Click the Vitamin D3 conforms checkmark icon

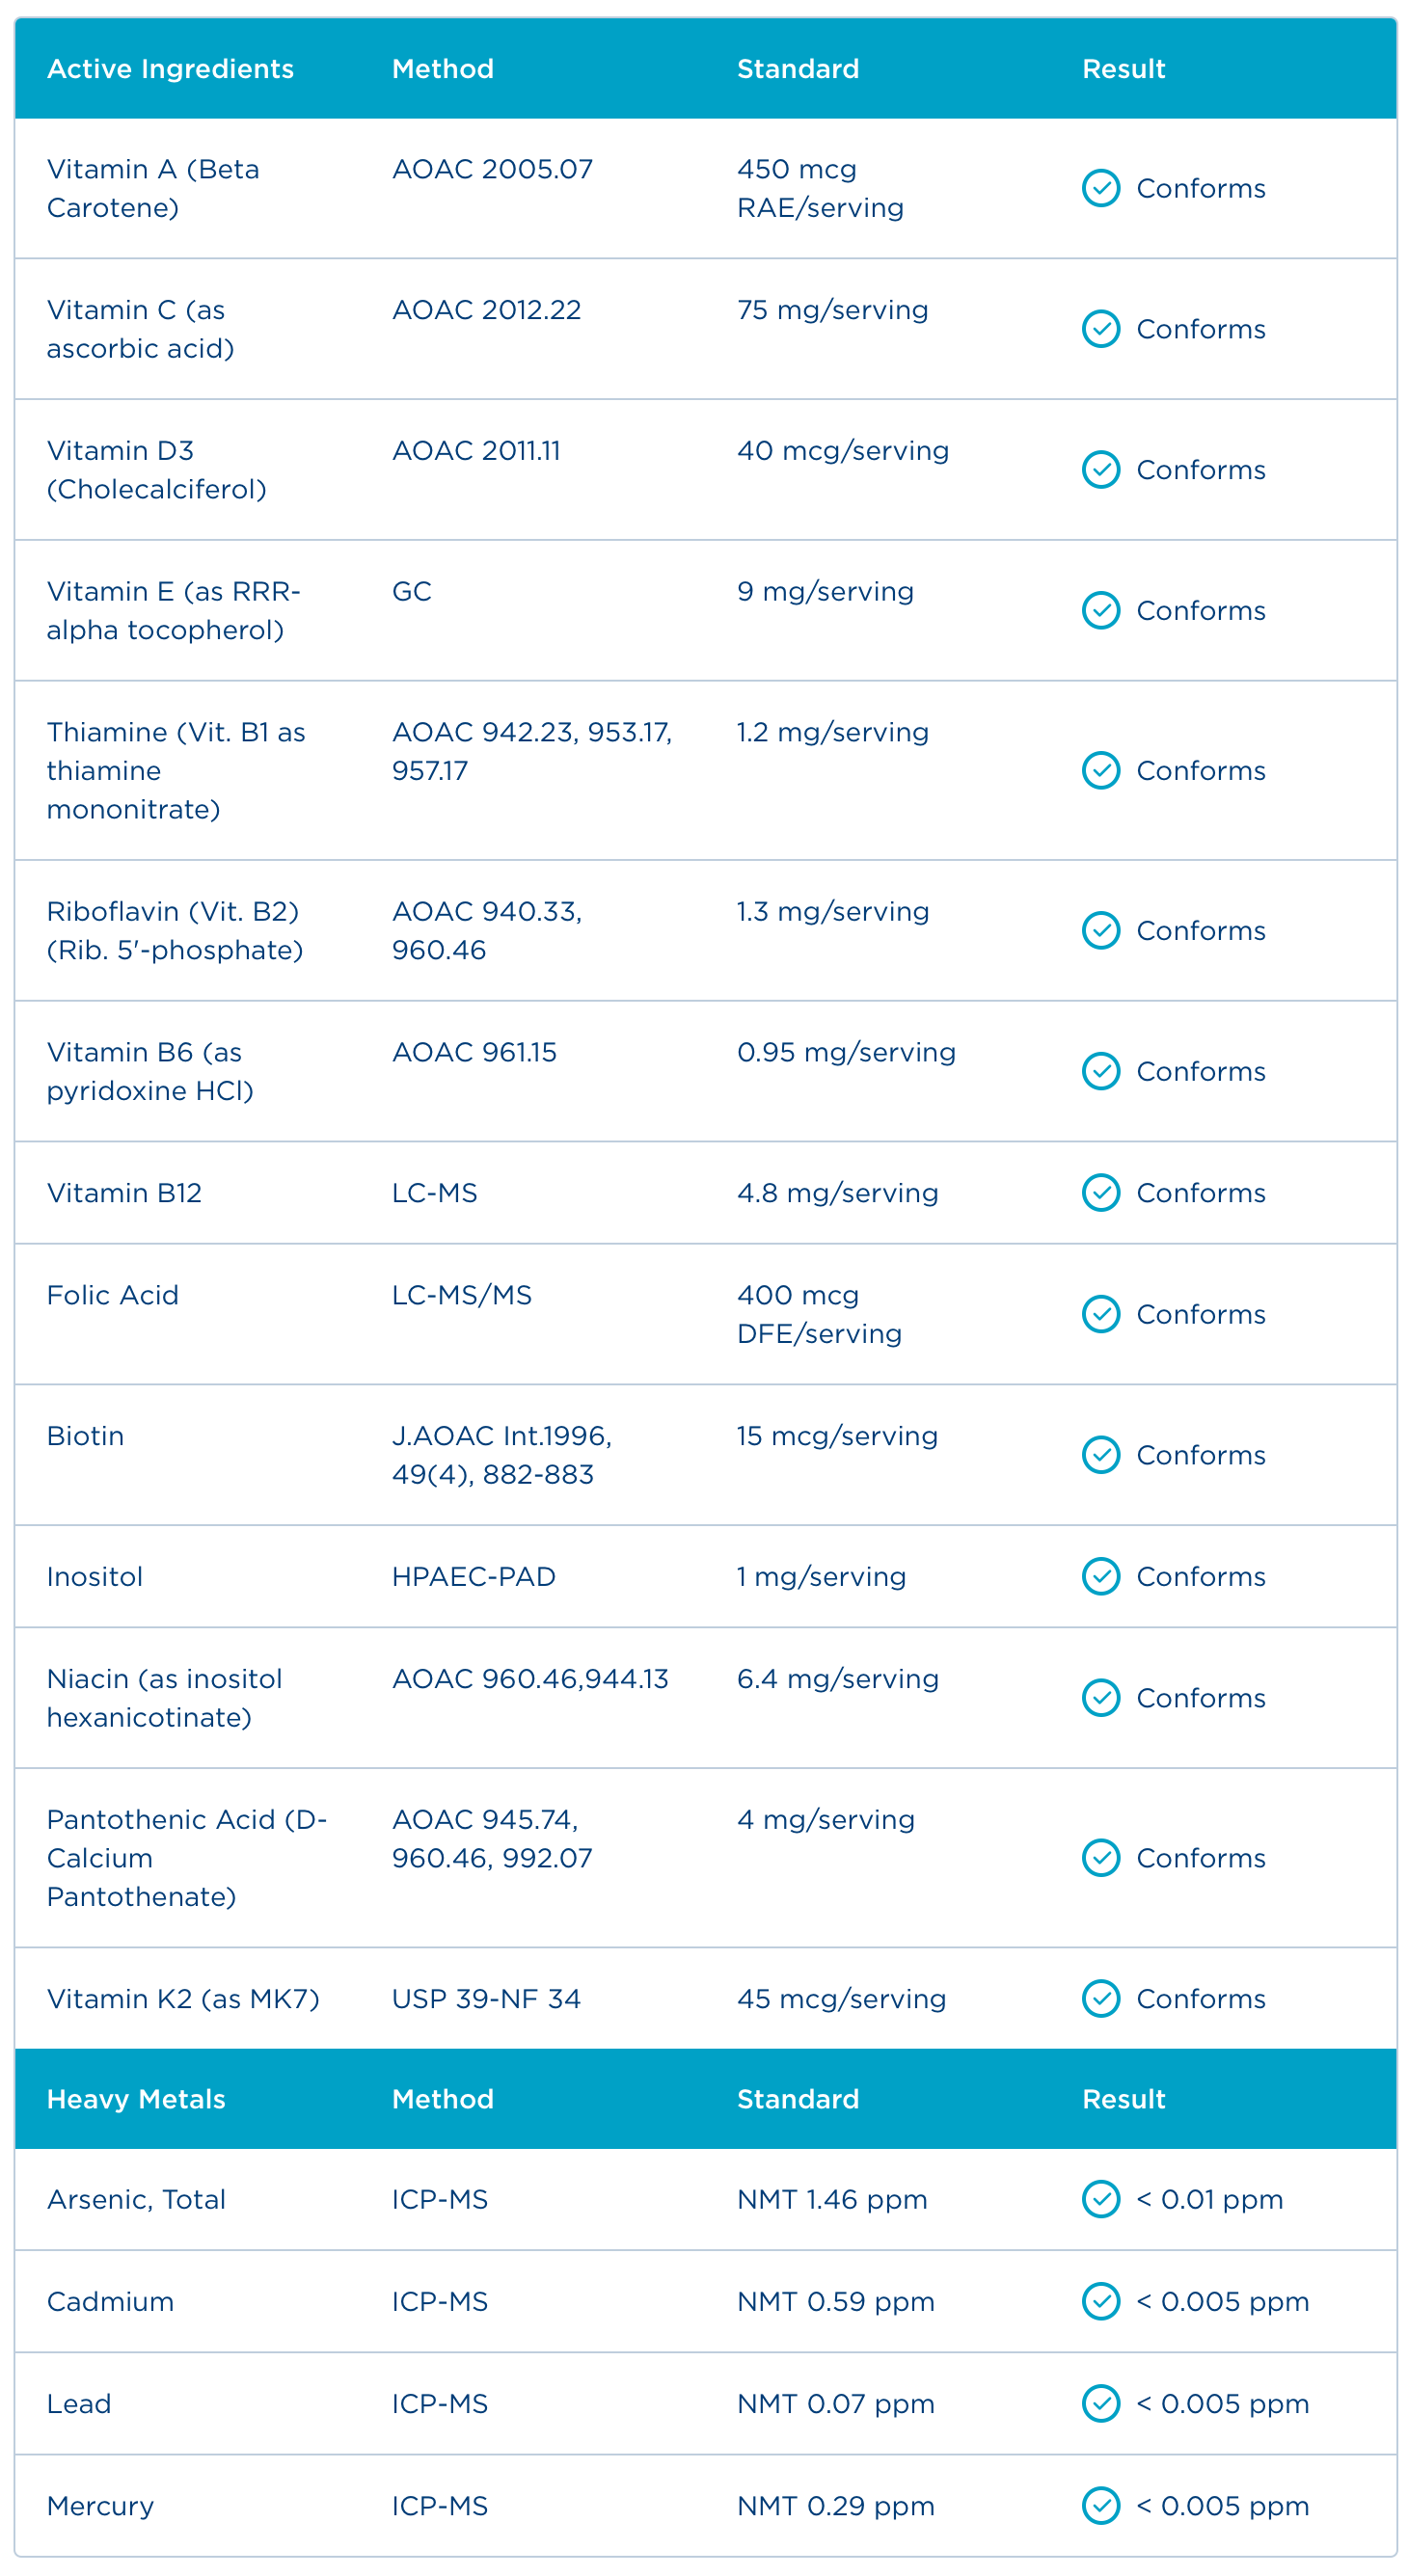1100,469
